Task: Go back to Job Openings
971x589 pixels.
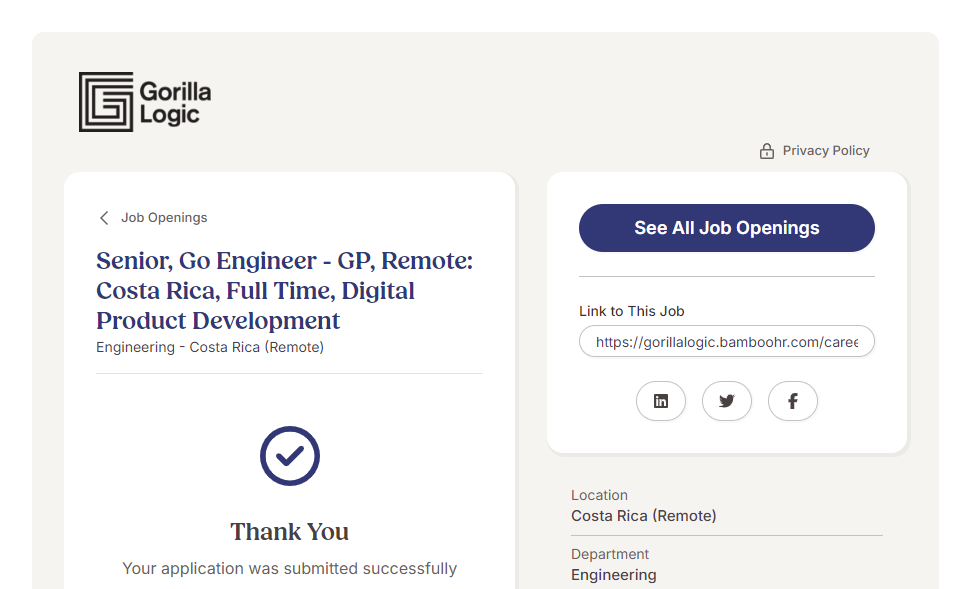Action: click(x=164, y=218)
